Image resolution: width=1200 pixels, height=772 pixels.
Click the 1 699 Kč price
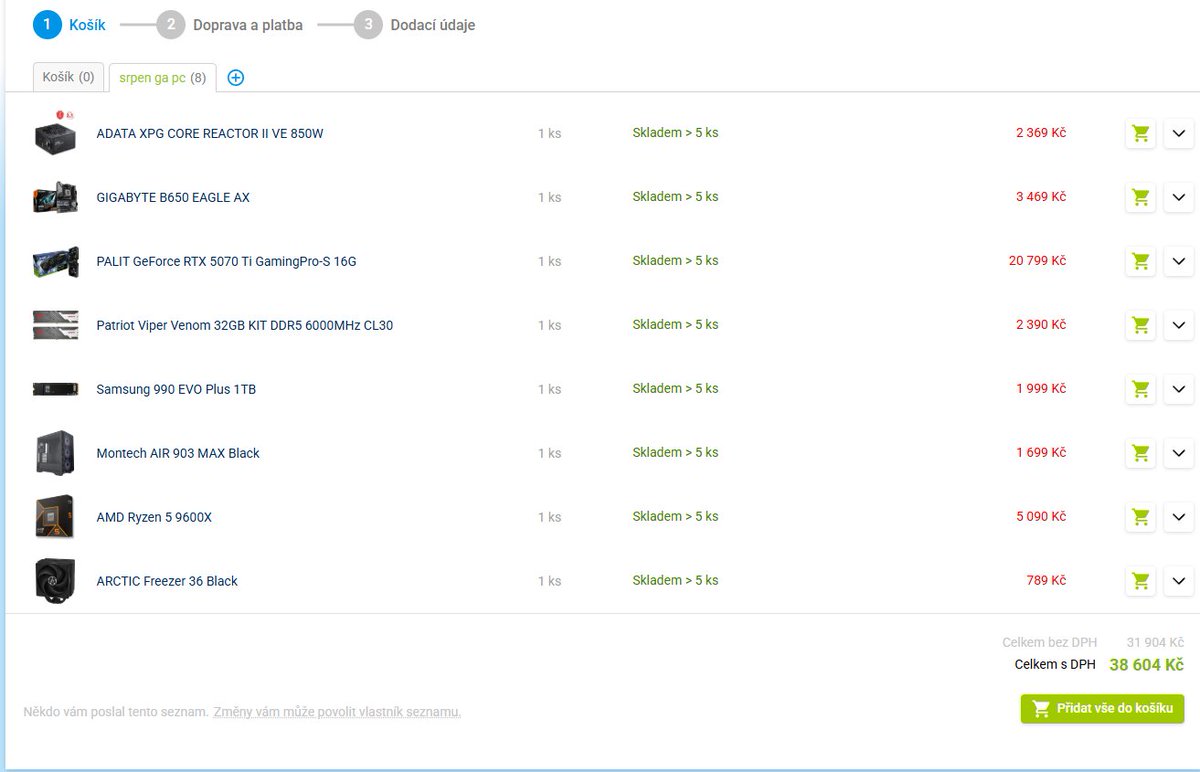1041,453
